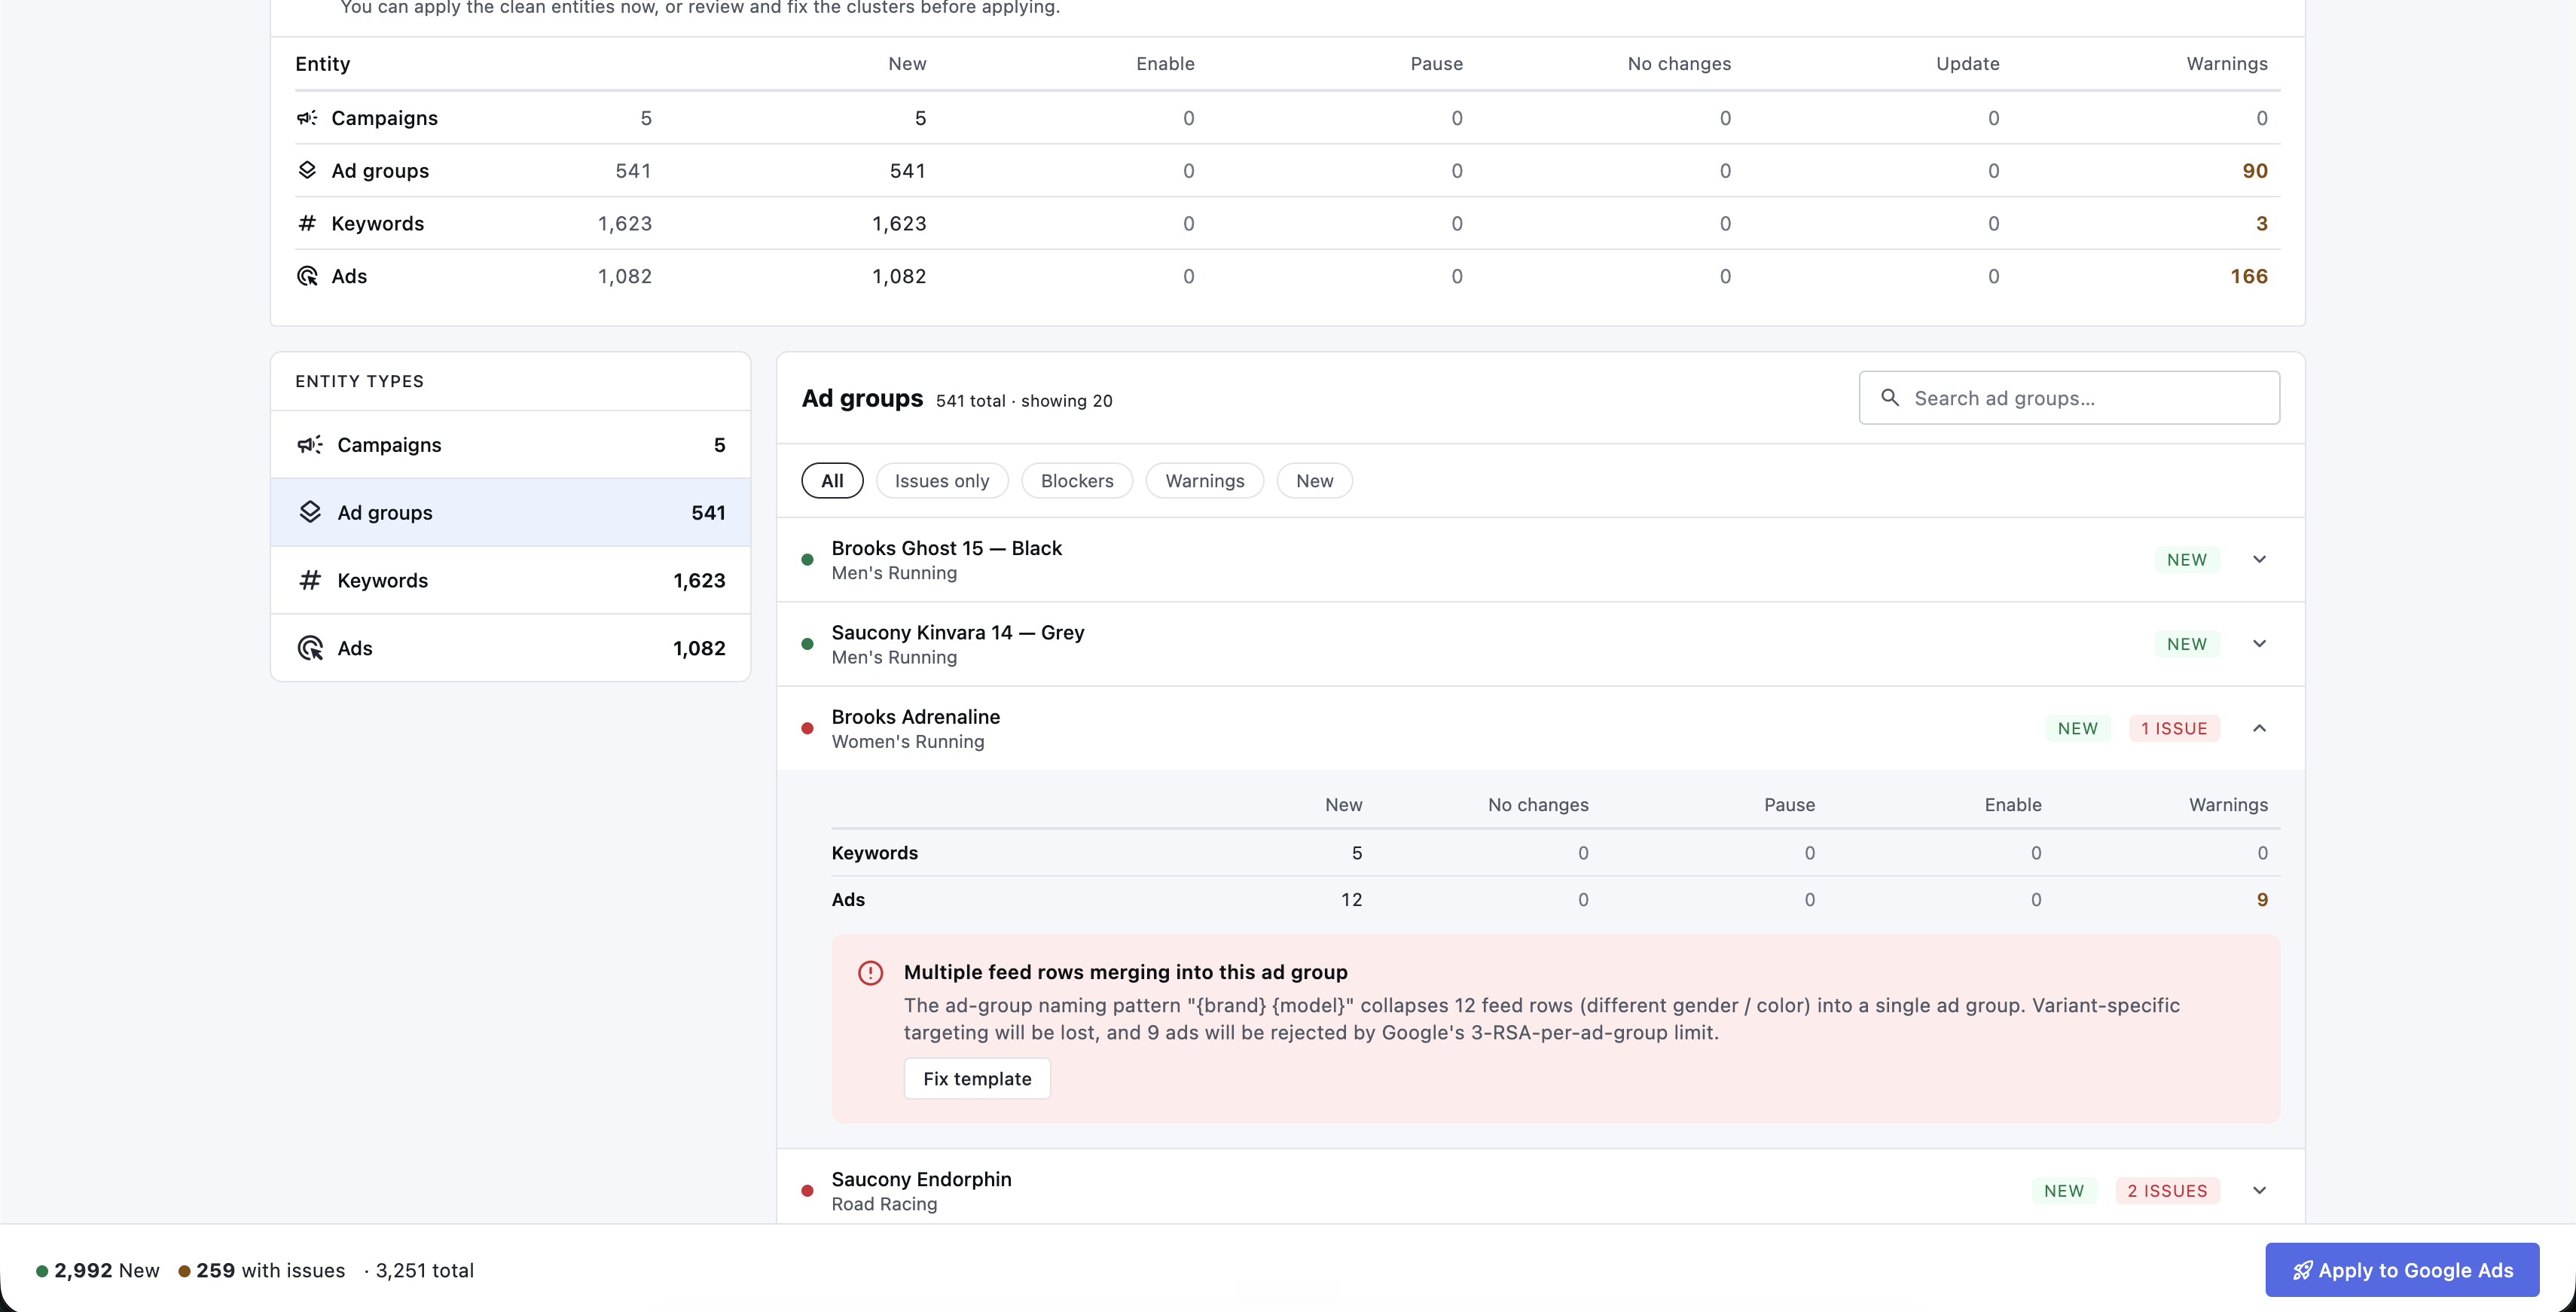The image size is (2576, 1312).
Task: Click the rocket icon on the Apply button
Action: (2302, 1271)
